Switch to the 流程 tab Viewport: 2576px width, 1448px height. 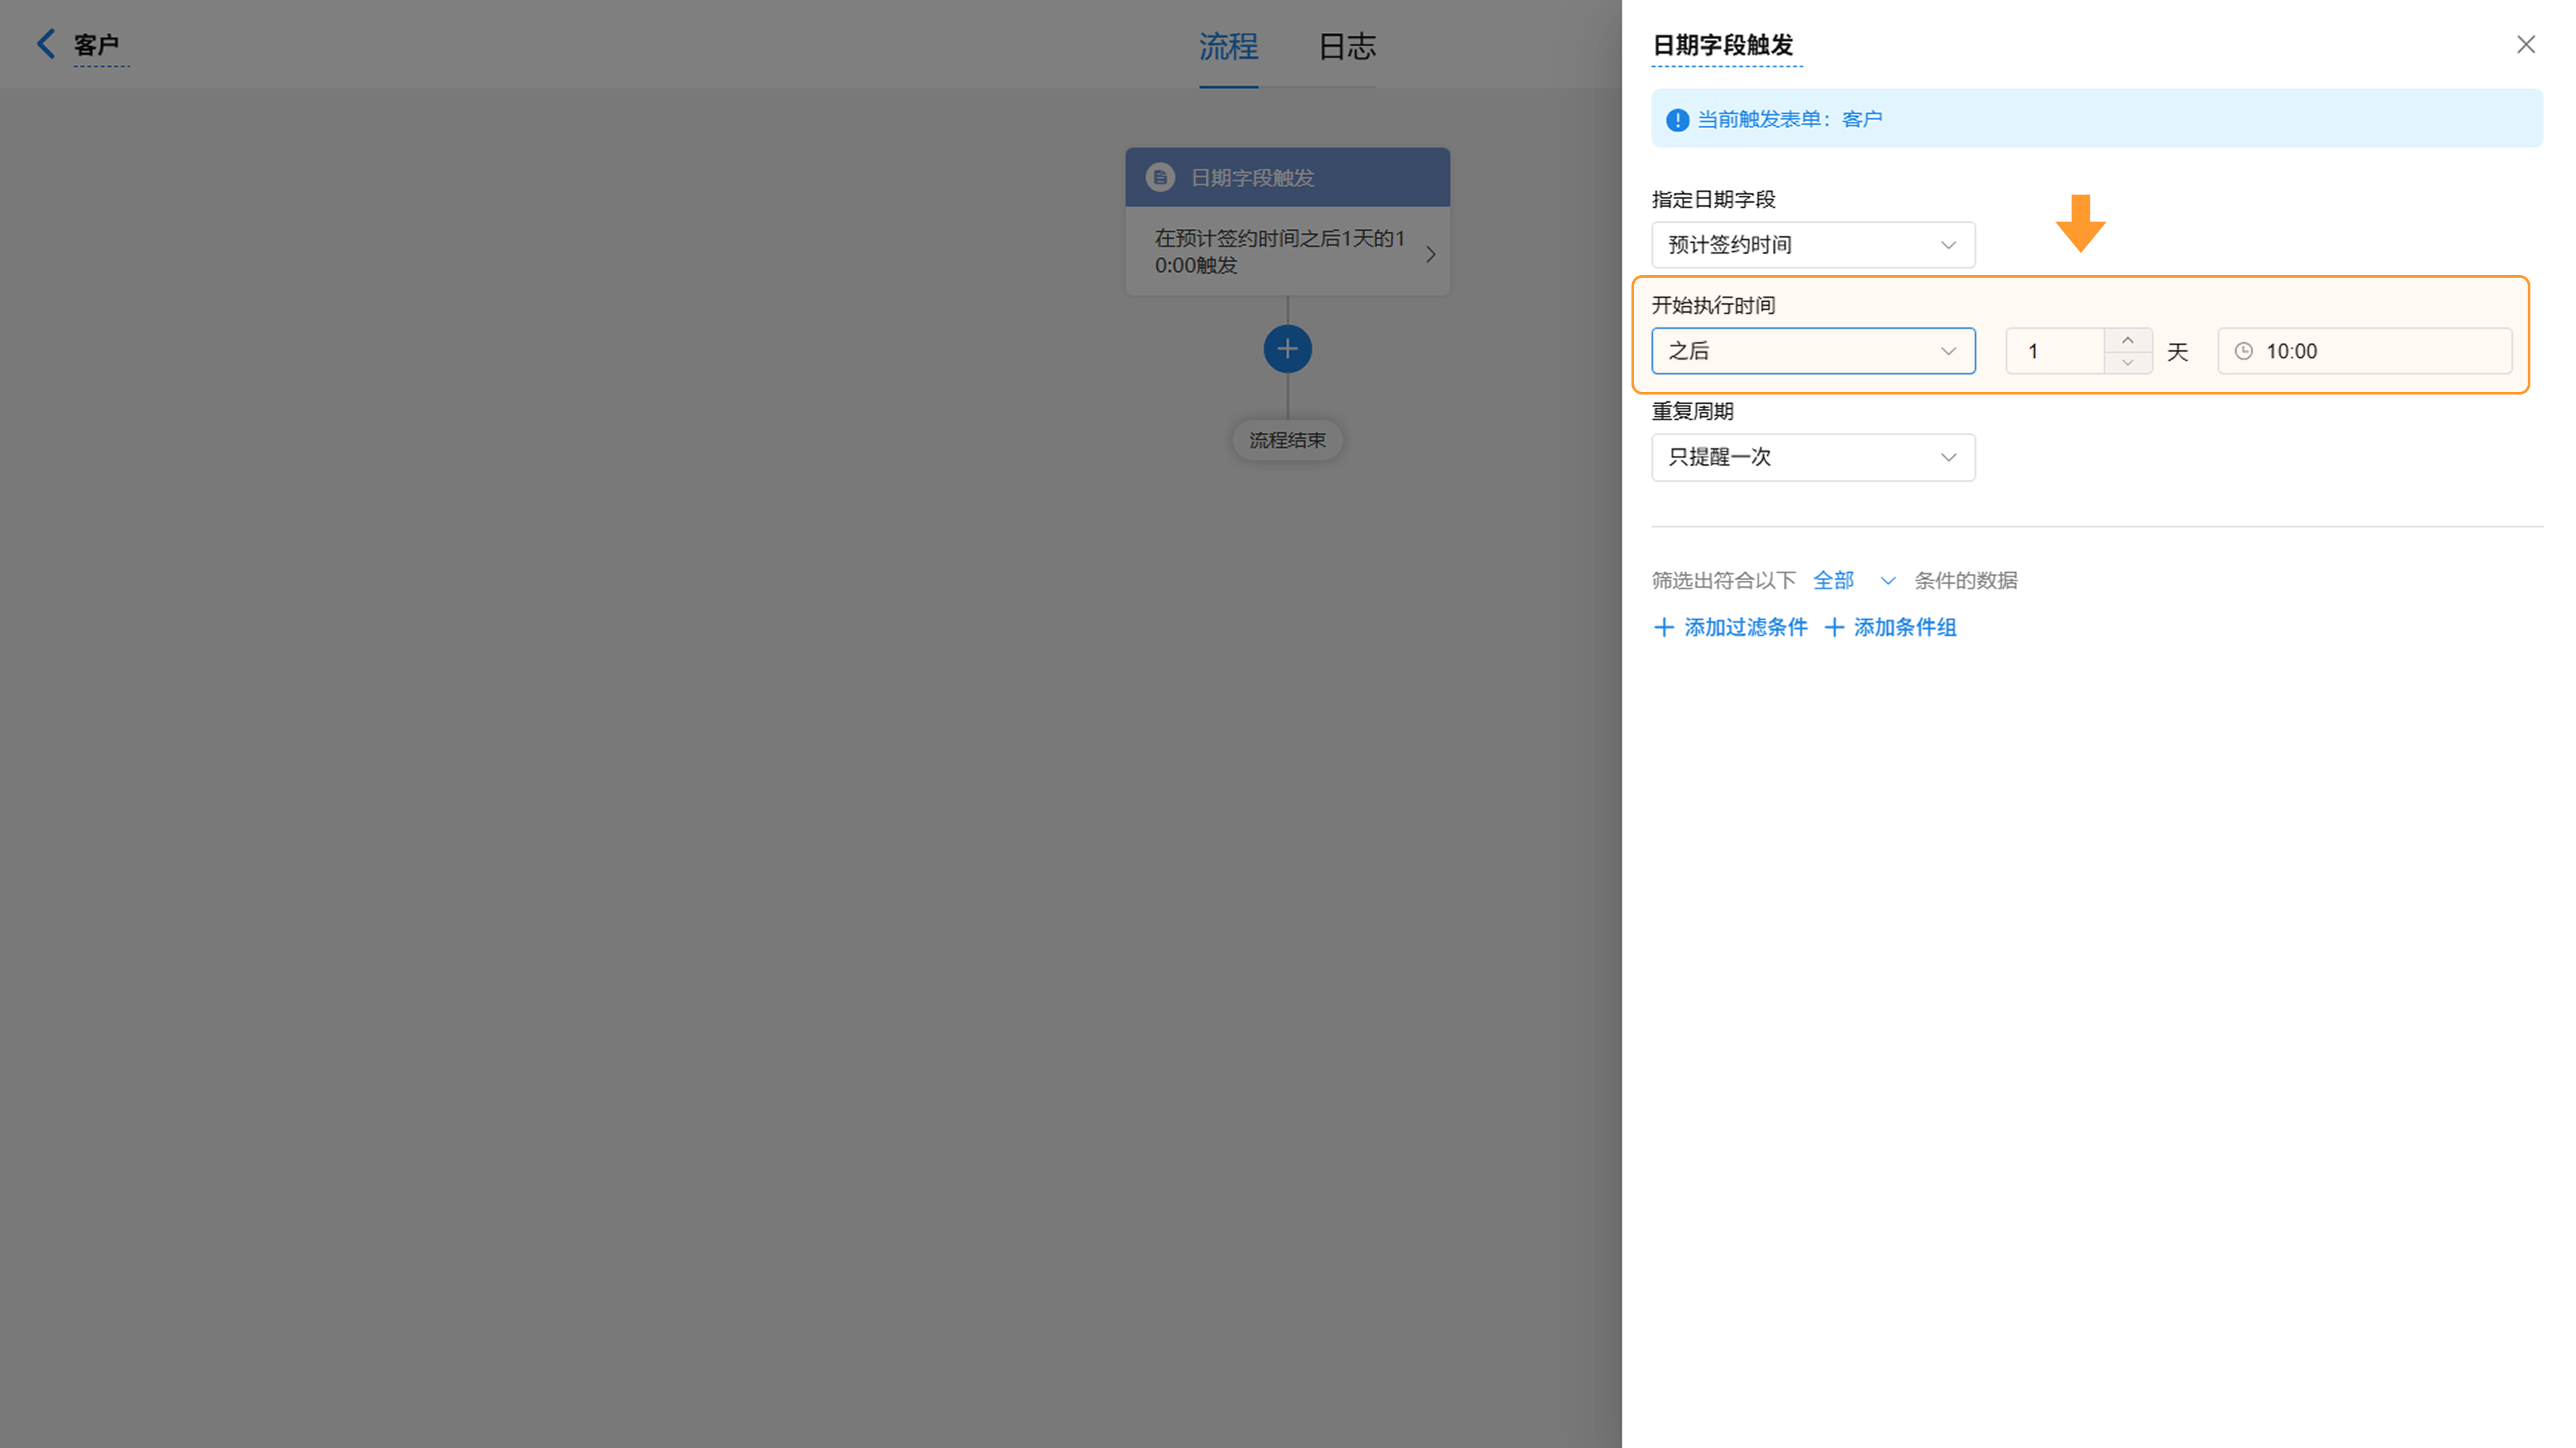point(1228,46)
